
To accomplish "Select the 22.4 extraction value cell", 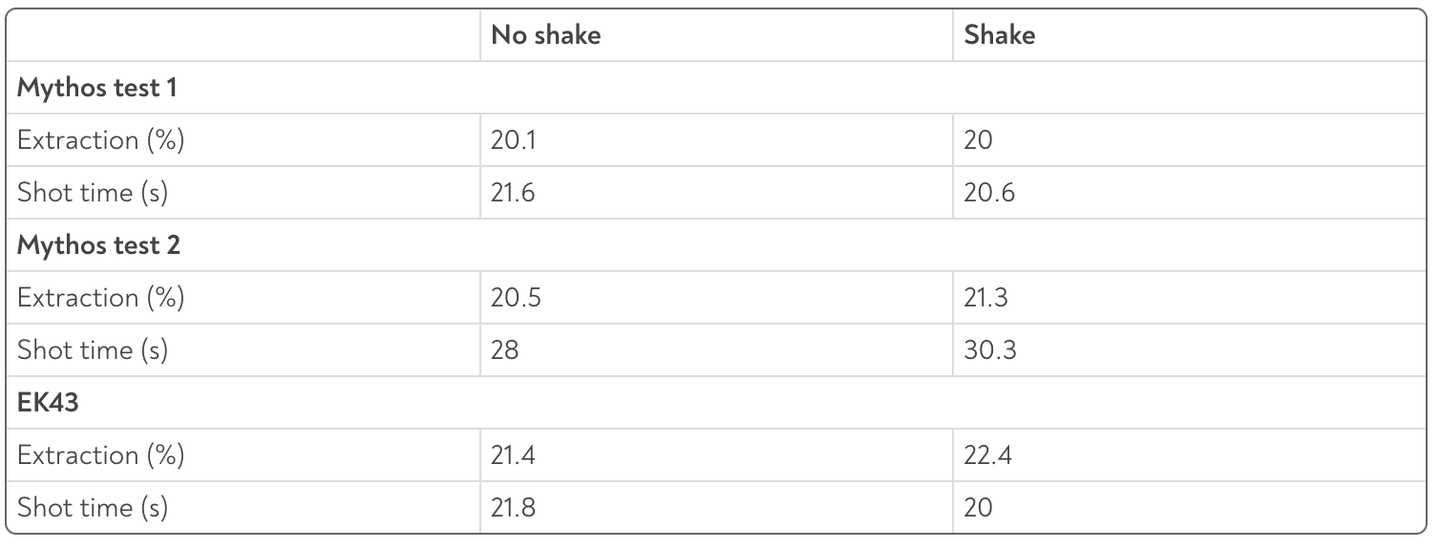I will coord(989,455).
